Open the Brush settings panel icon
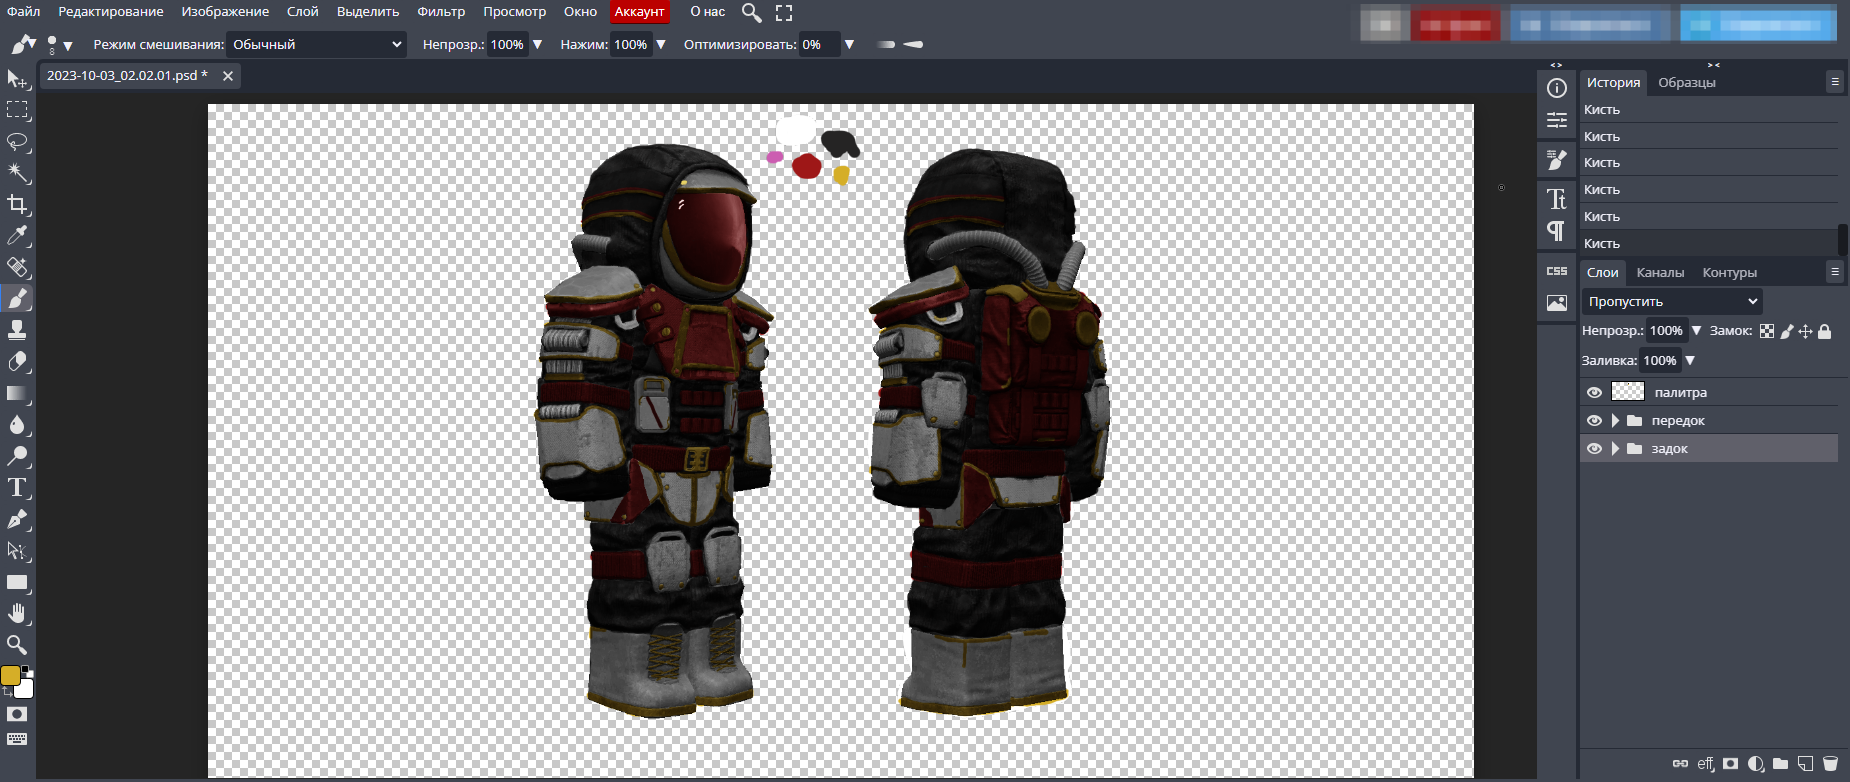 coord(1557,159)
